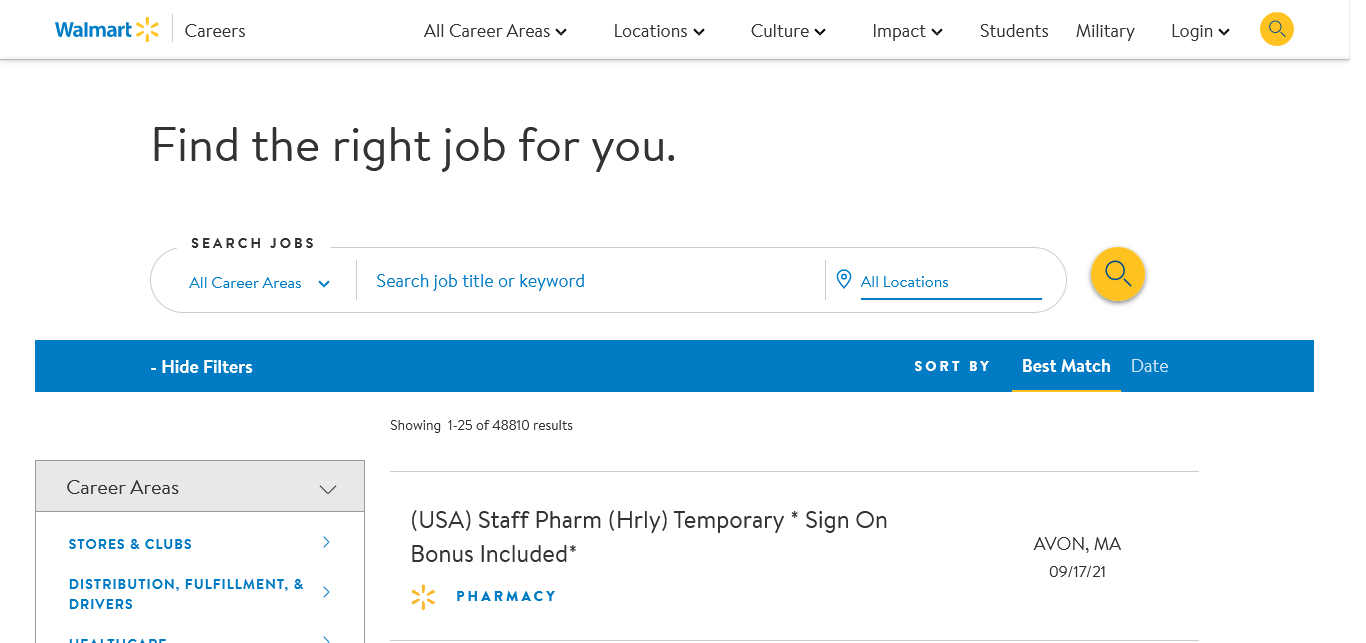
Task: Sort results by Date
Action: click(1149, 366)
